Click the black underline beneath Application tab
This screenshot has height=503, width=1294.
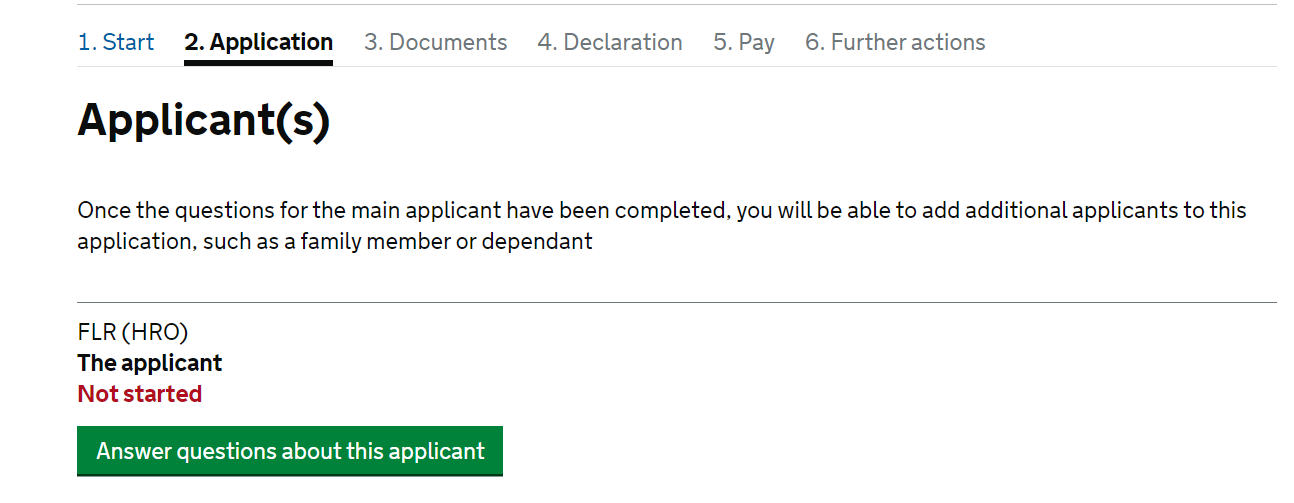pyautogui.click(x=258, y=63)
